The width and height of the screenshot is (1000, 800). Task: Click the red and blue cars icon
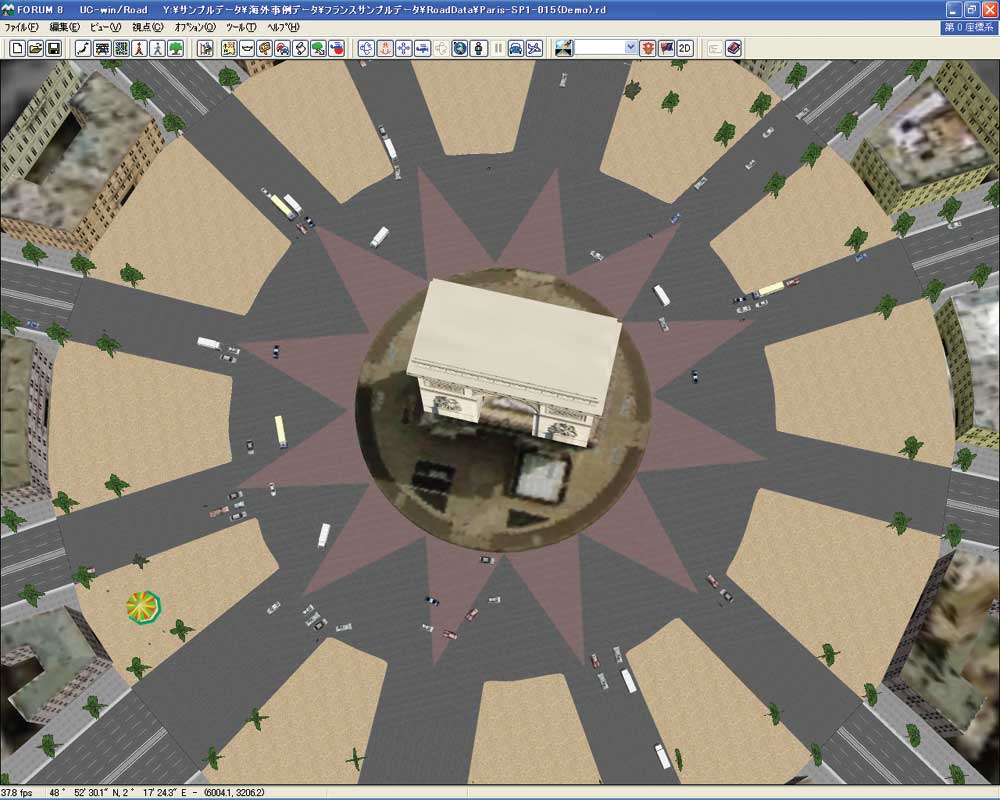[x=282, y=48]
